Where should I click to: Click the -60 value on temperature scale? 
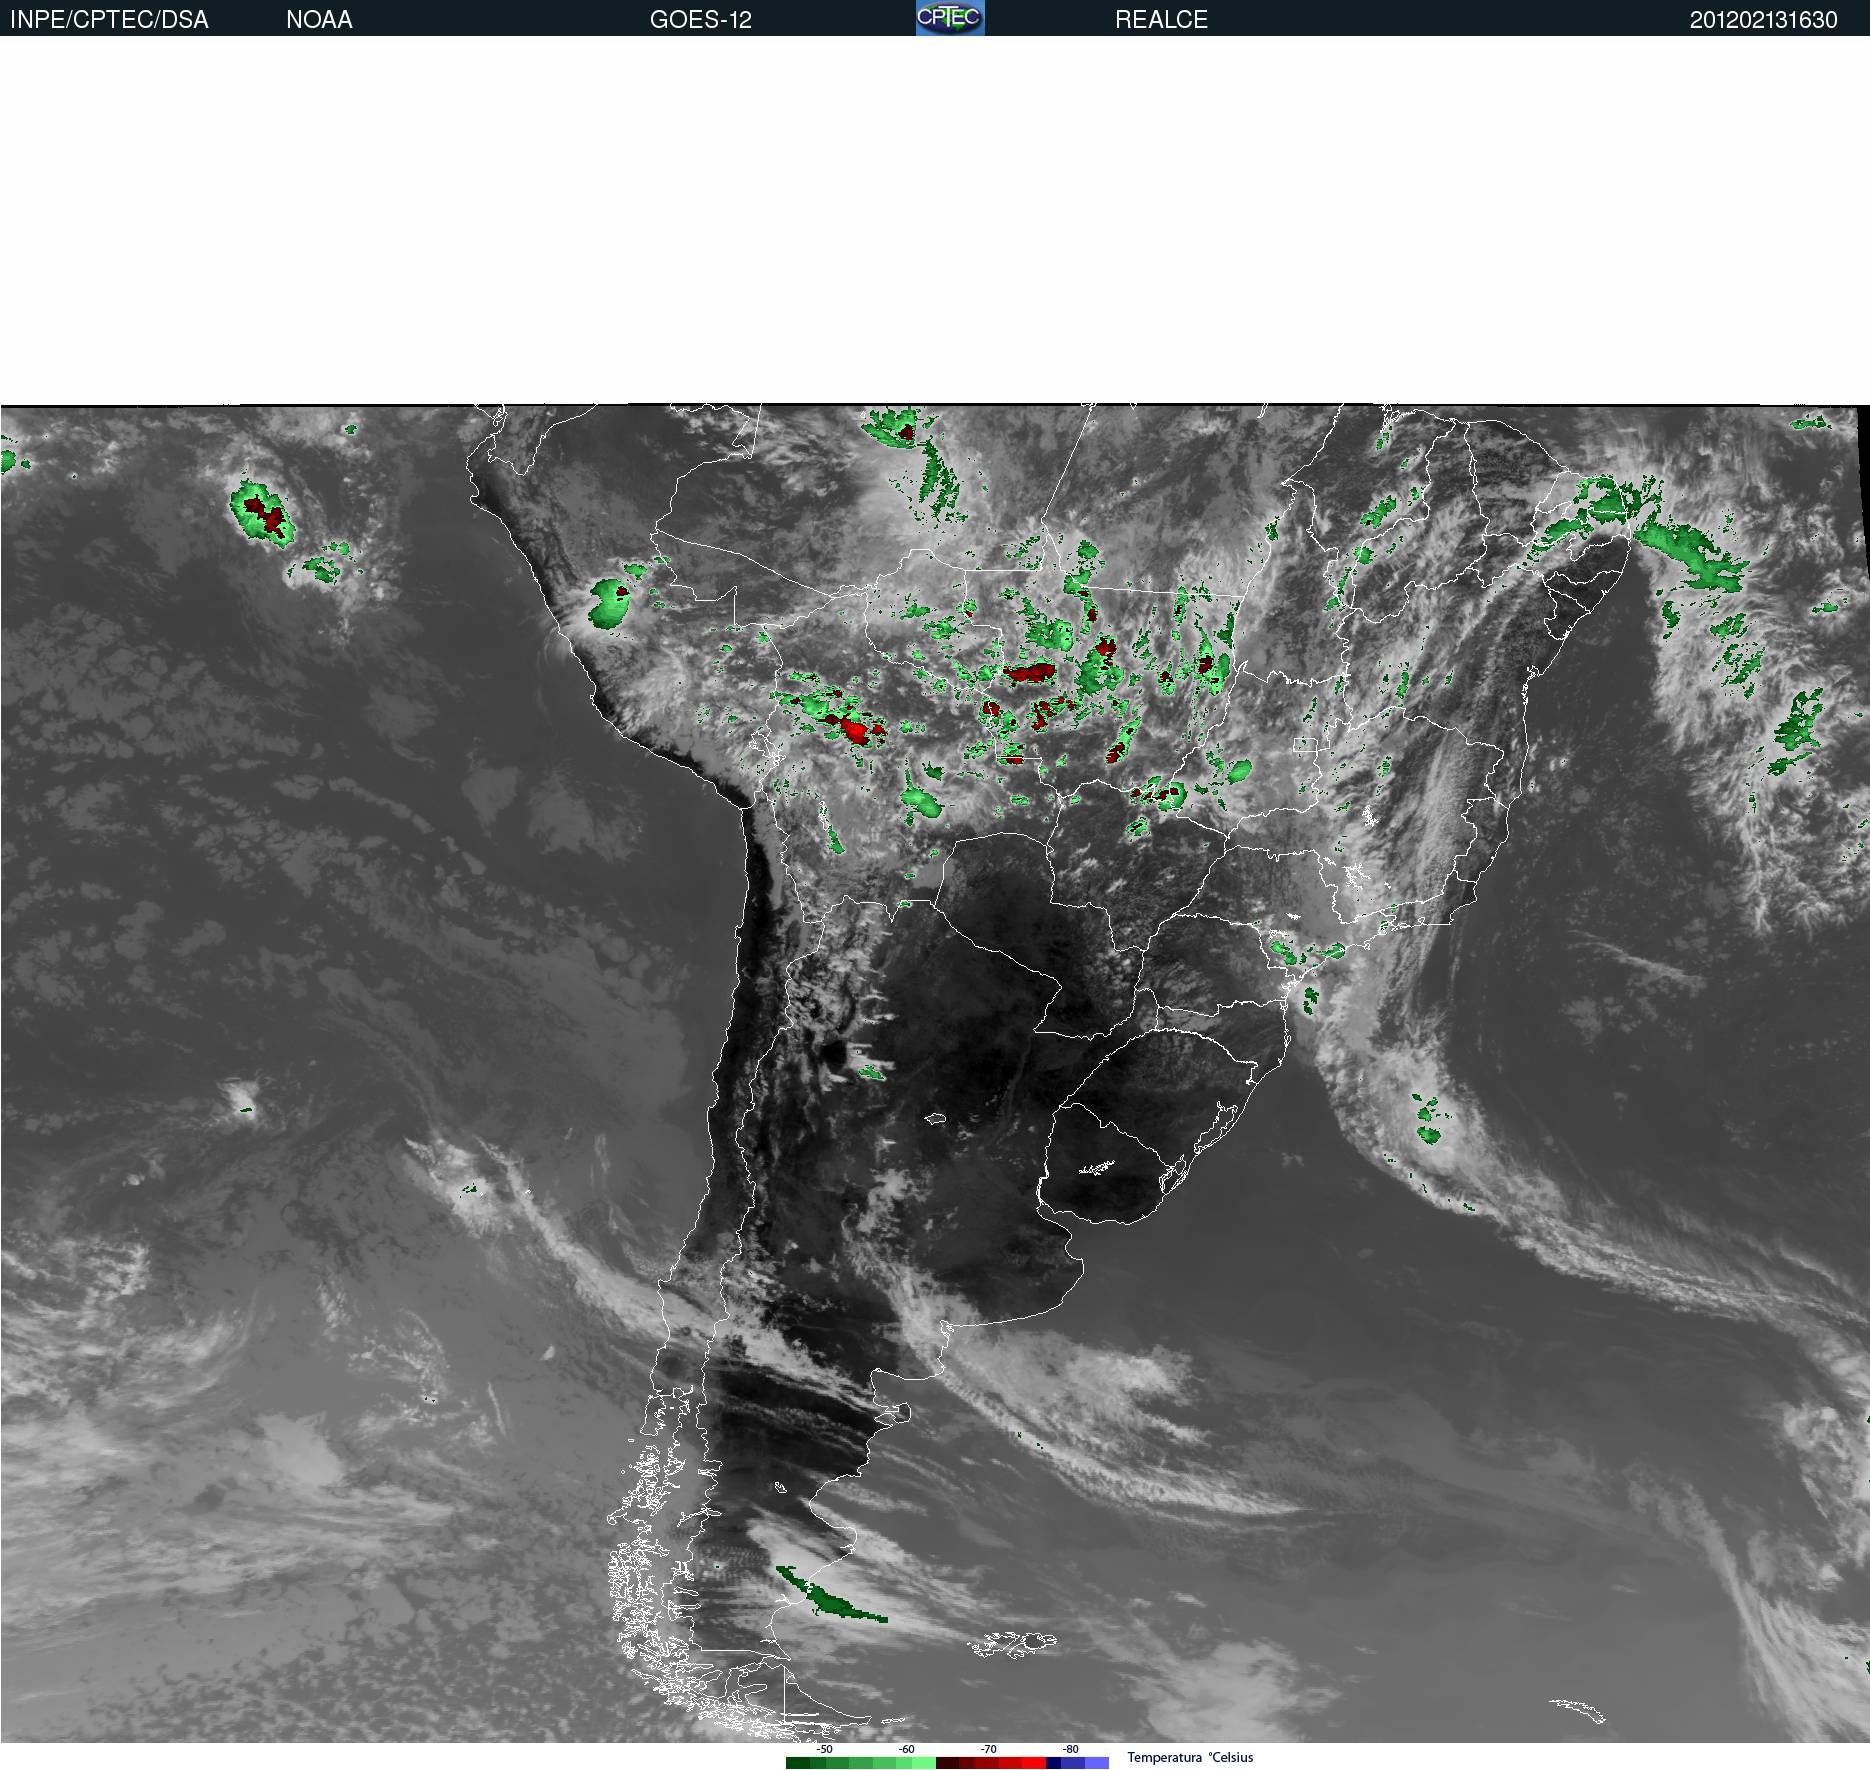906,1749
